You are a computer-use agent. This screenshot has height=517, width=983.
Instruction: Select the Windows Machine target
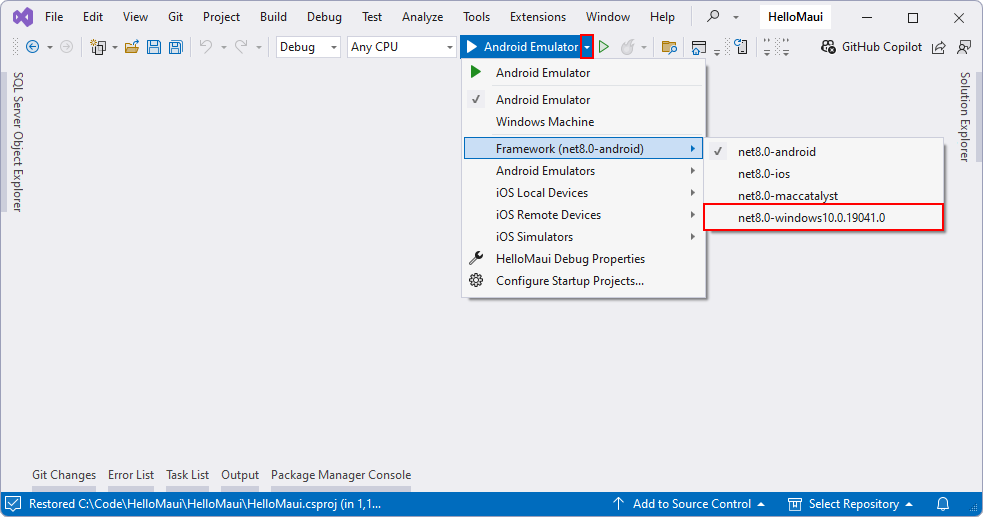tap(584, 122)
